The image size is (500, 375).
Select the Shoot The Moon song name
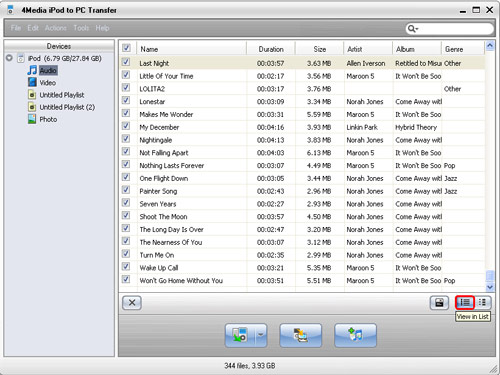click(x=163, y=217)
